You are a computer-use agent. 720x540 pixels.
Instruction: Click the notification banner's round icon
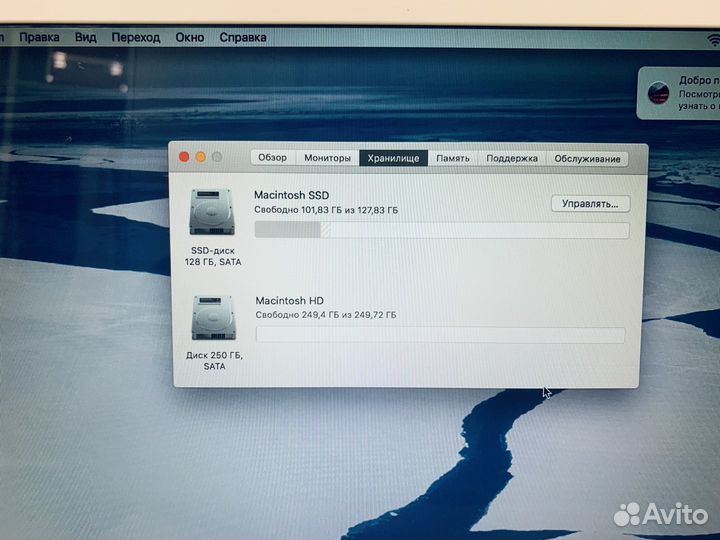pos(658,93)
